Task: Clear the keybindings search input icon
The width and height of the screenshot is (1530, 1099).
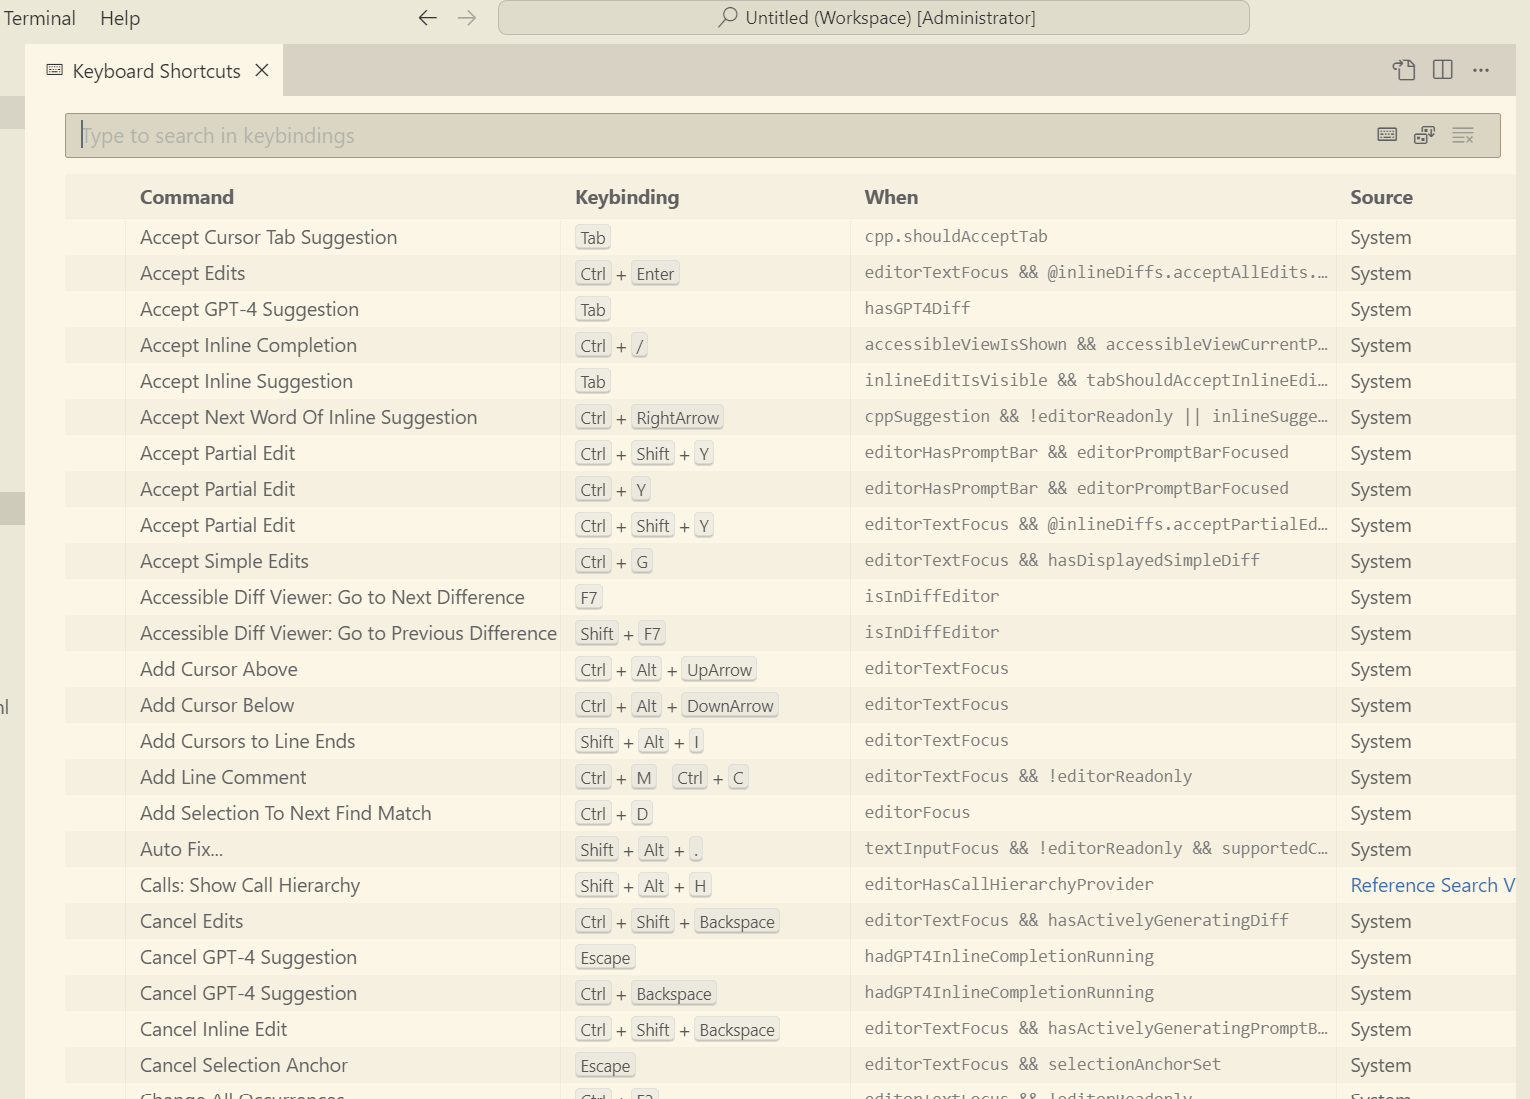Action: [x=1463, y=135]
